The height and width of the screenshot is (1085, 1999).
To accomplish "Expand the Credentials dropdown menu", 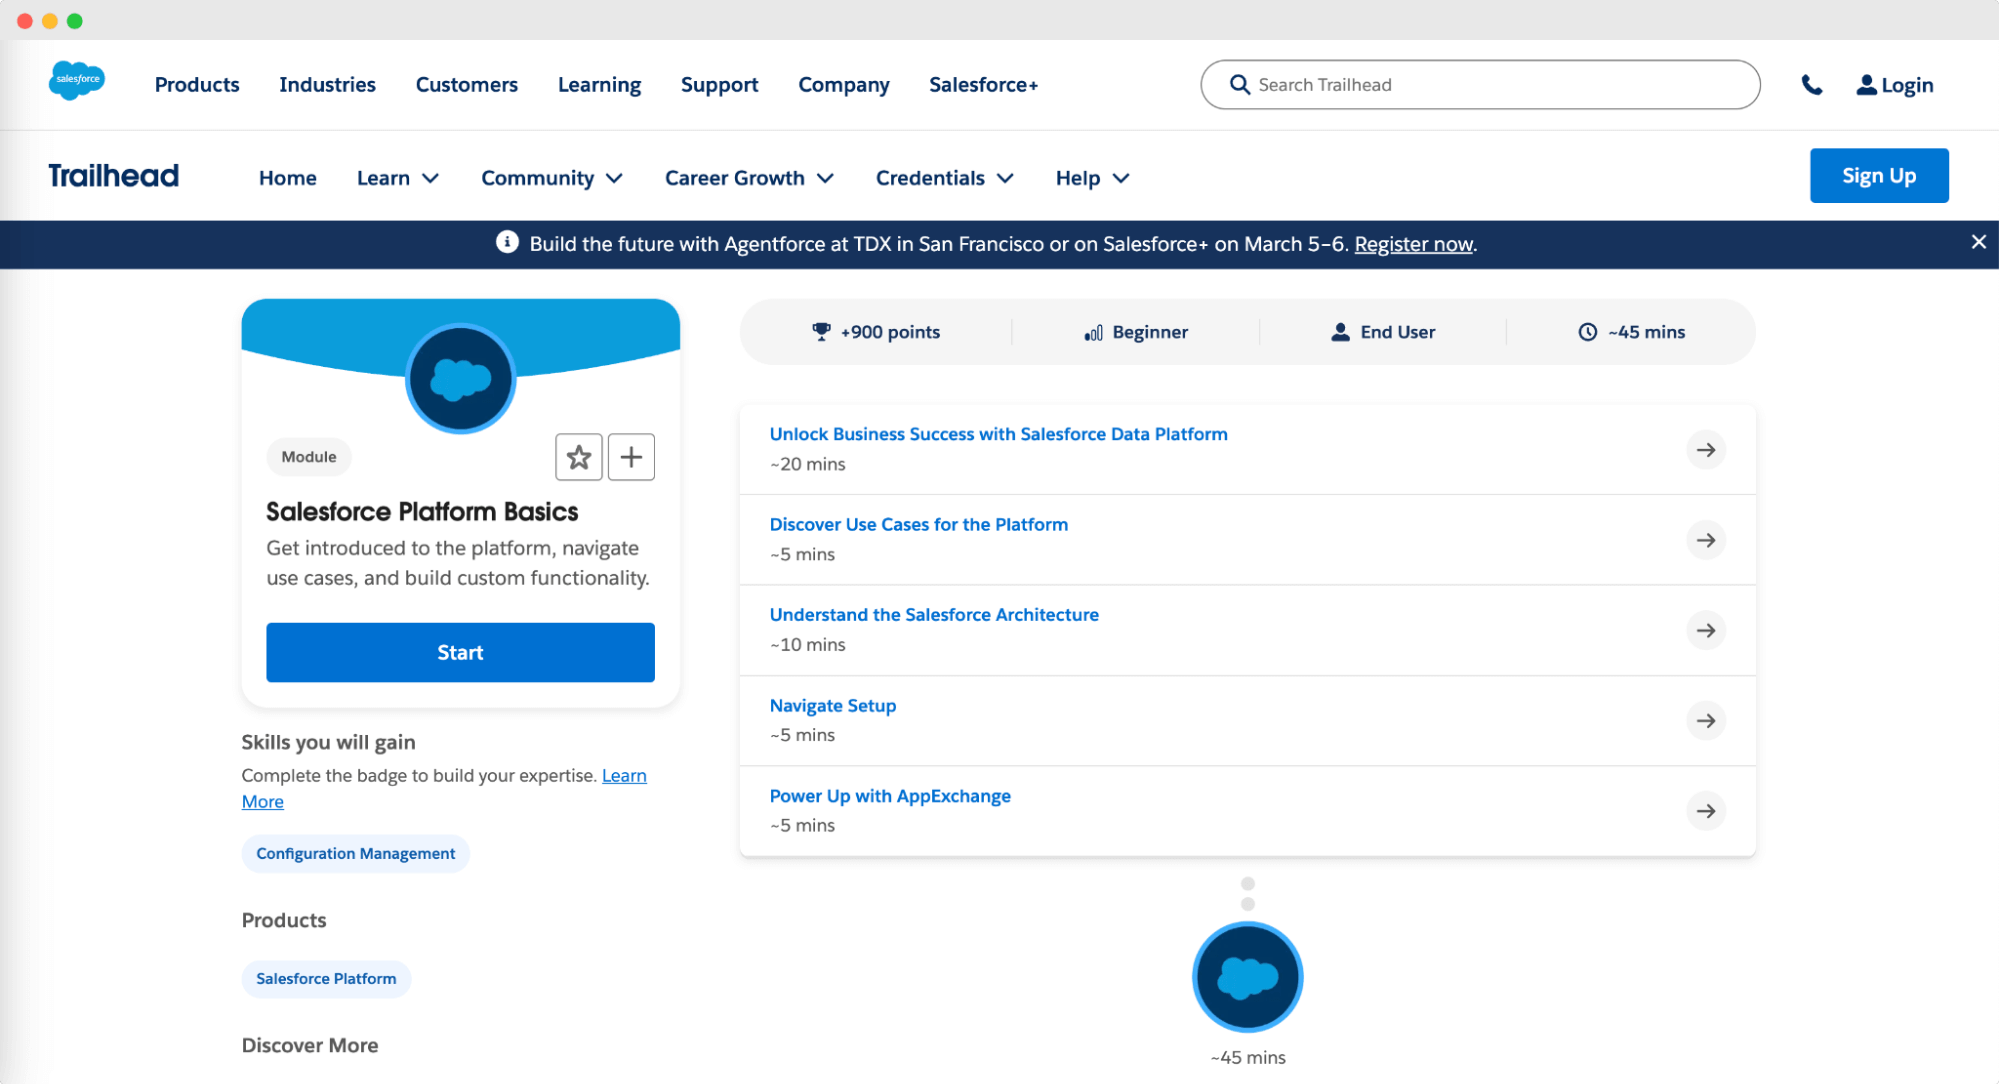I will [x=945, y=178].
